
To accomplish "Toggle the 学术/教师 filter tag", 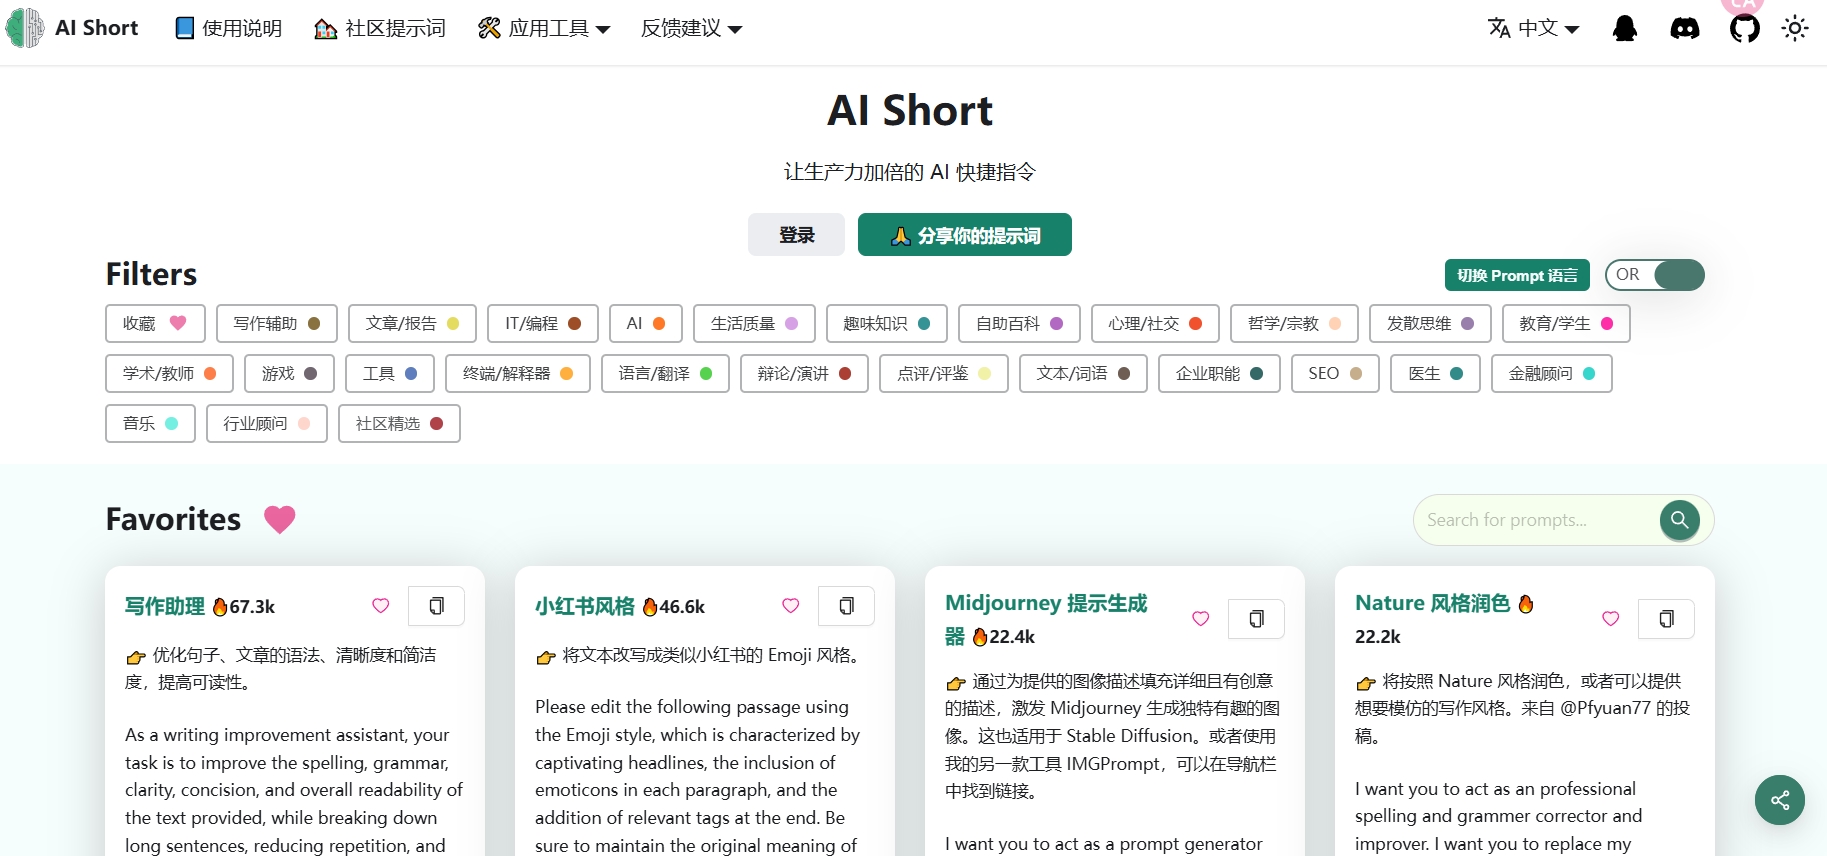I will [169, 374].
